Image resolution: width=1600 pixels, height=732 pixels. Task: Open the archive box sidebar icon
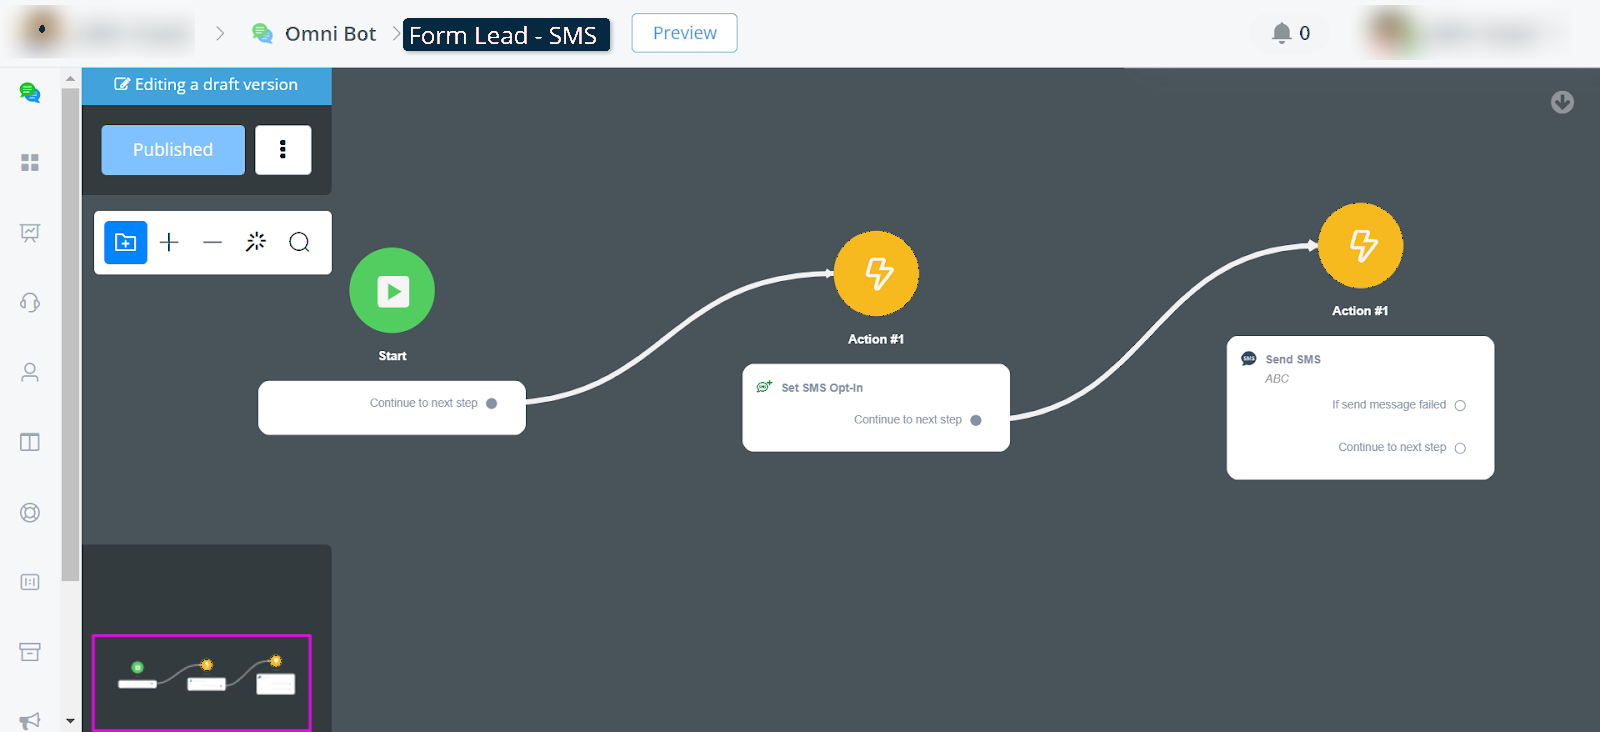point(30,652)
